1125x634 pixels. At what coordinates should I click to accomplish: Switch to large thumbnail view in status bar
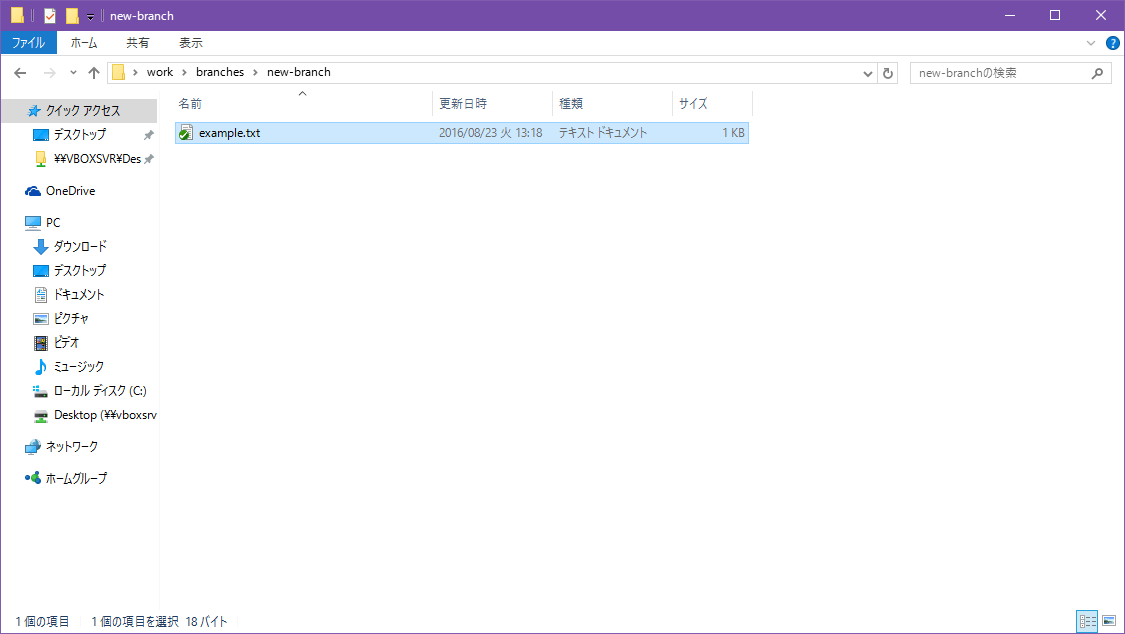[1110, 622]
